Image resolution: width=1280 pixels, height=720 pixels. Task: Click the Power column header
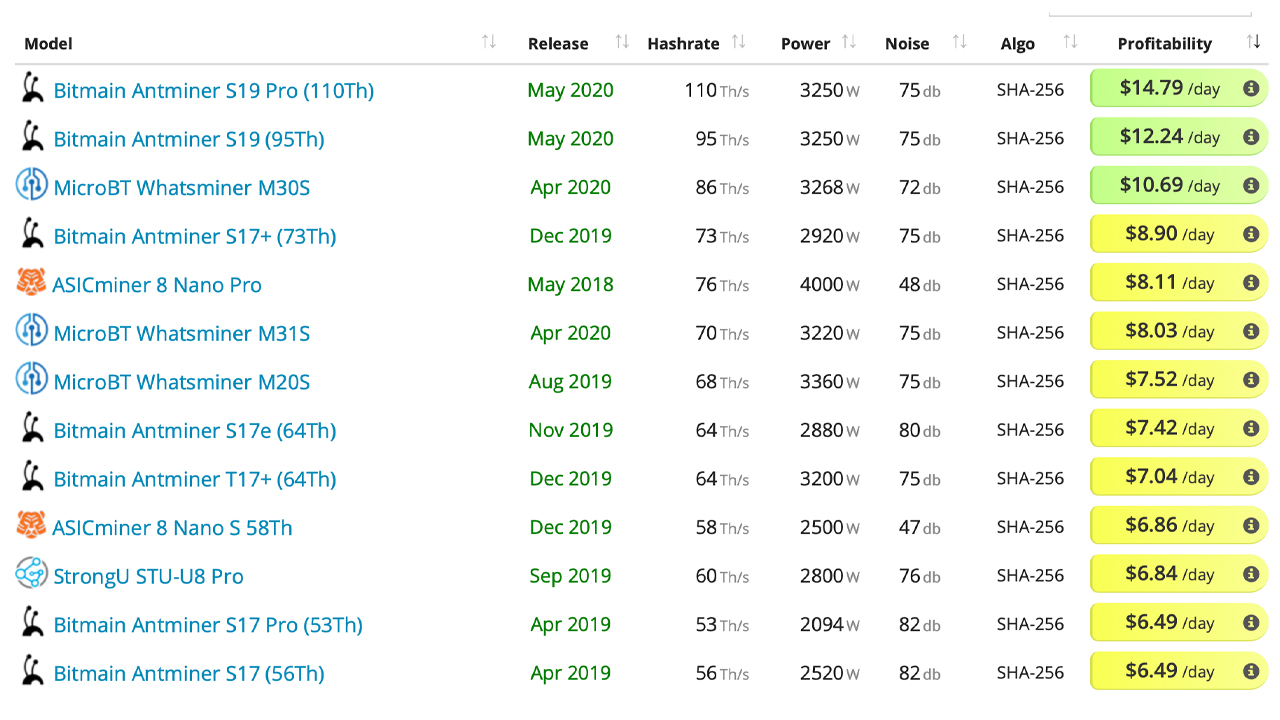805,44
